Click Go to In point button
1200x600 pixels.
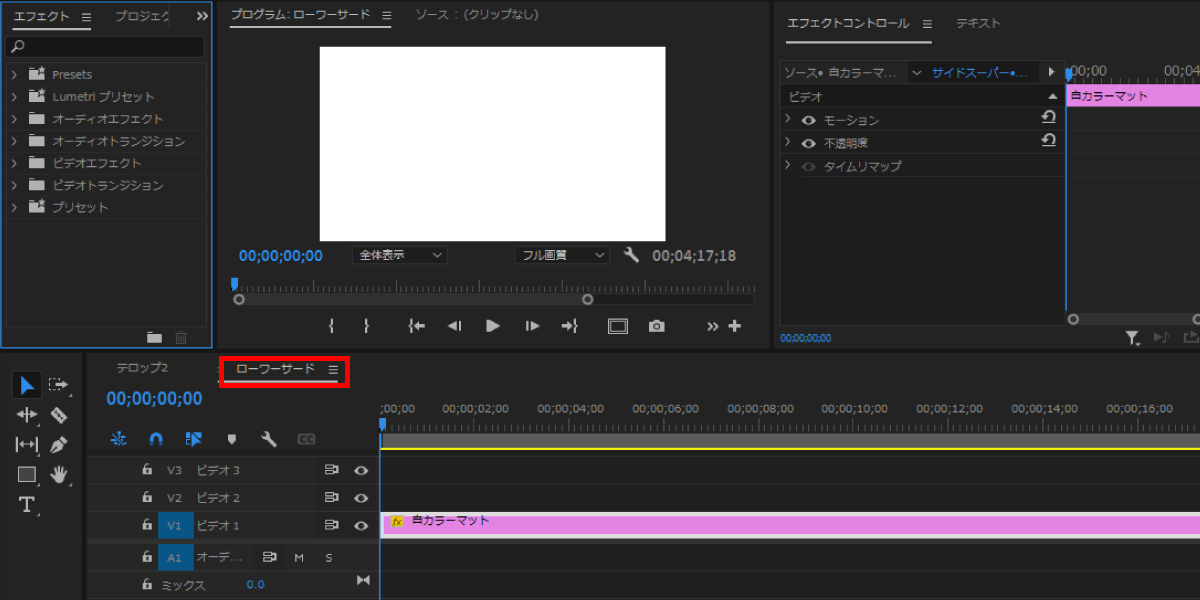tap(417, 326)
